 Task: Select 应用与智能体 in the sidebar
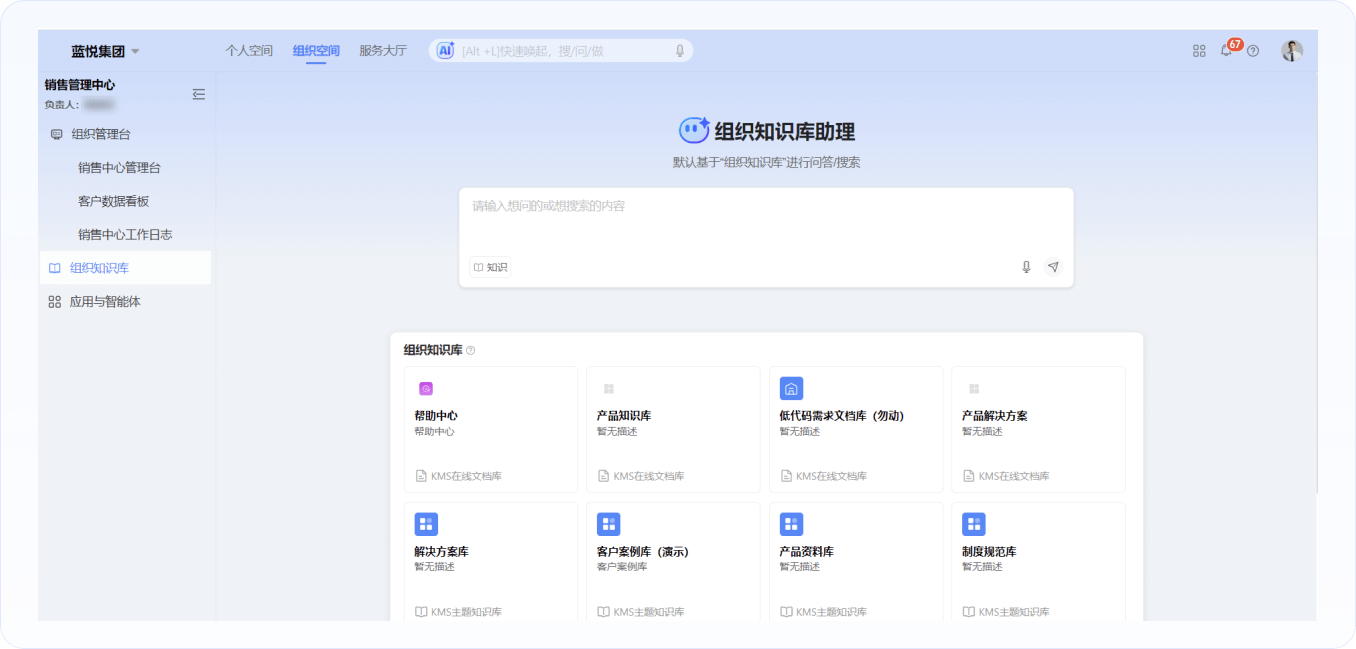[105, 301]
